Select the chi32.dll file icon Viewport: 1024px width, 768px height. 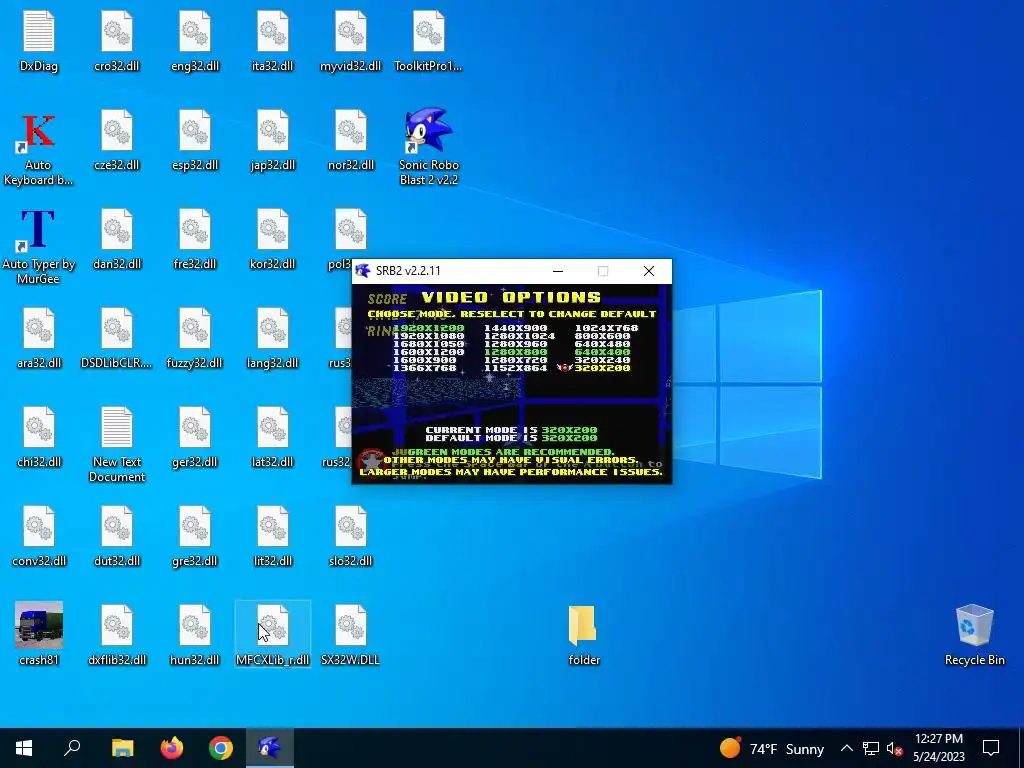pyautogui.click(x=39, y=428)
